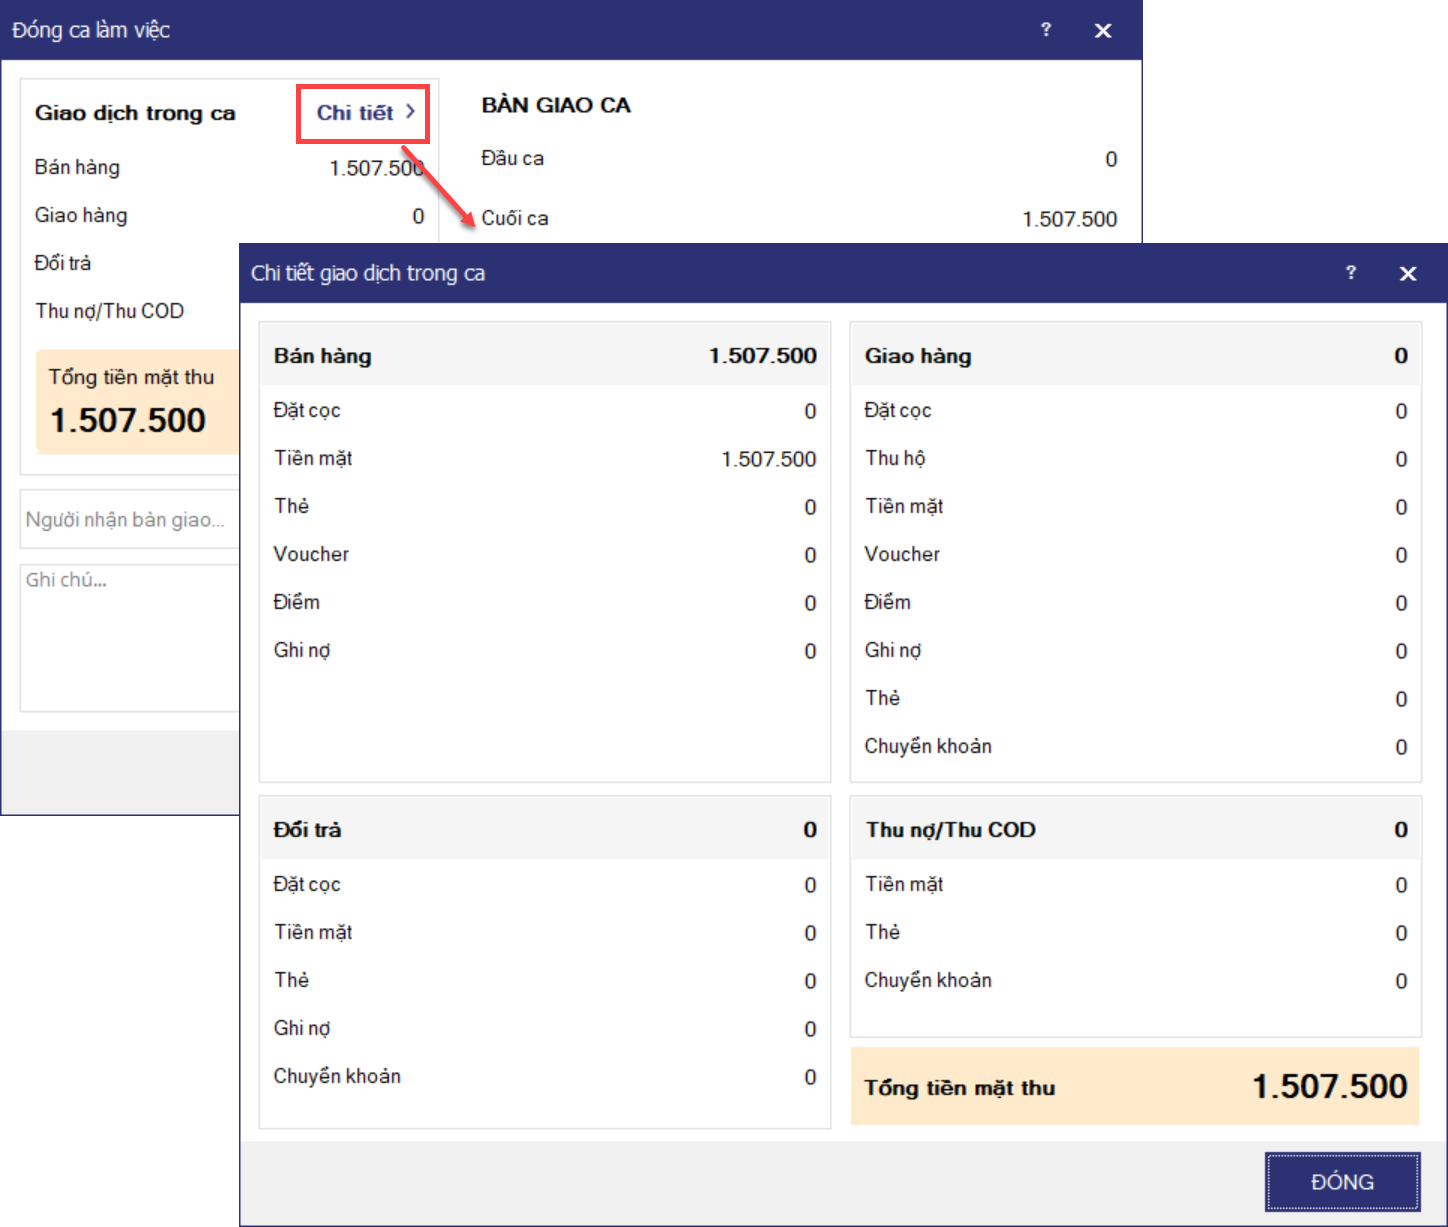This screenshot has width=1448, height=1227.
Task: Click Đặt cọc row under Đổi trả section
Action: (545, 885)
